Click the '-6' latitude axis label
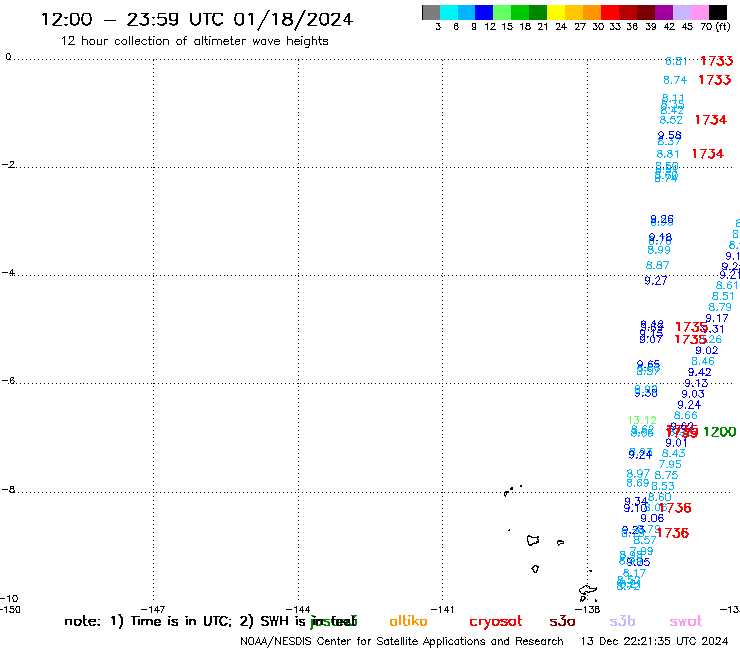 8,381
